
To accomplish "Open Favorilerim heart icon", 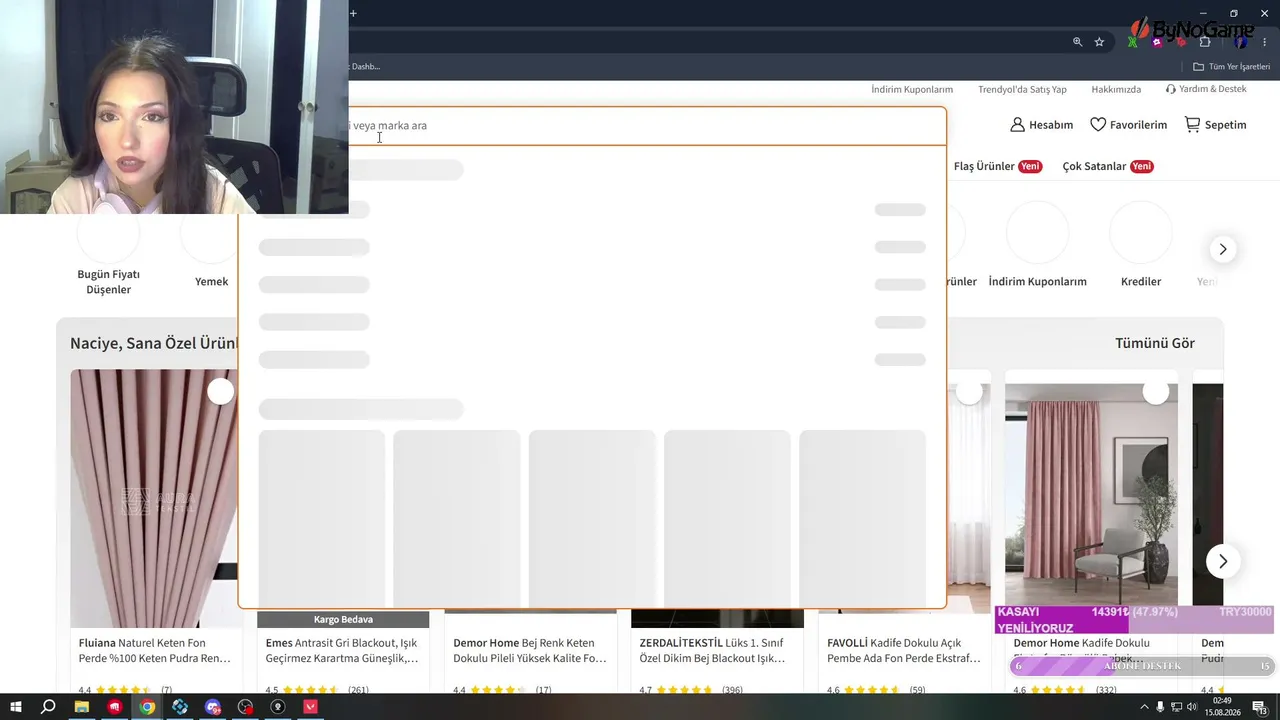I will 1098,125.
